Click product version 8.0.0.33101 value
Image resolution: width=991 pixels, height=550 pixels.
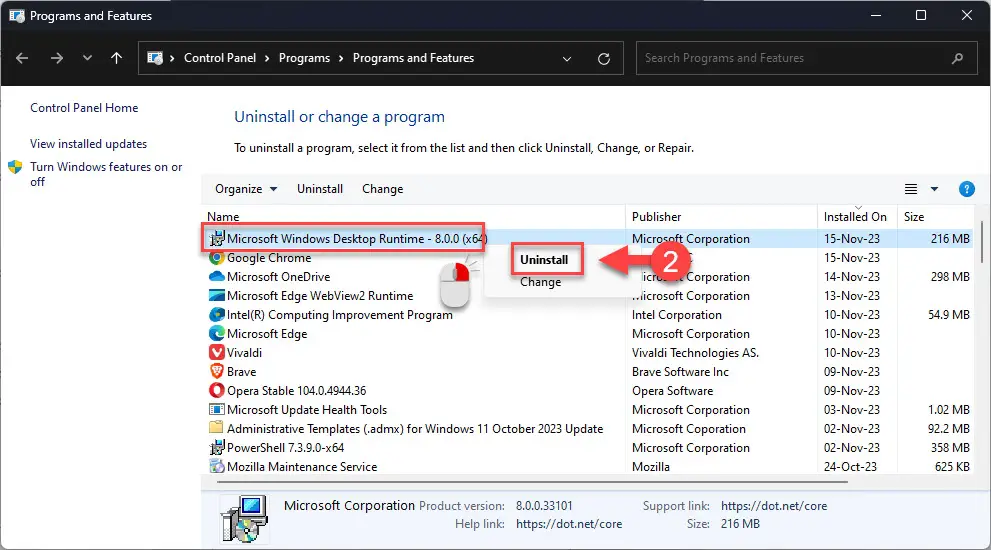point(544,506)
